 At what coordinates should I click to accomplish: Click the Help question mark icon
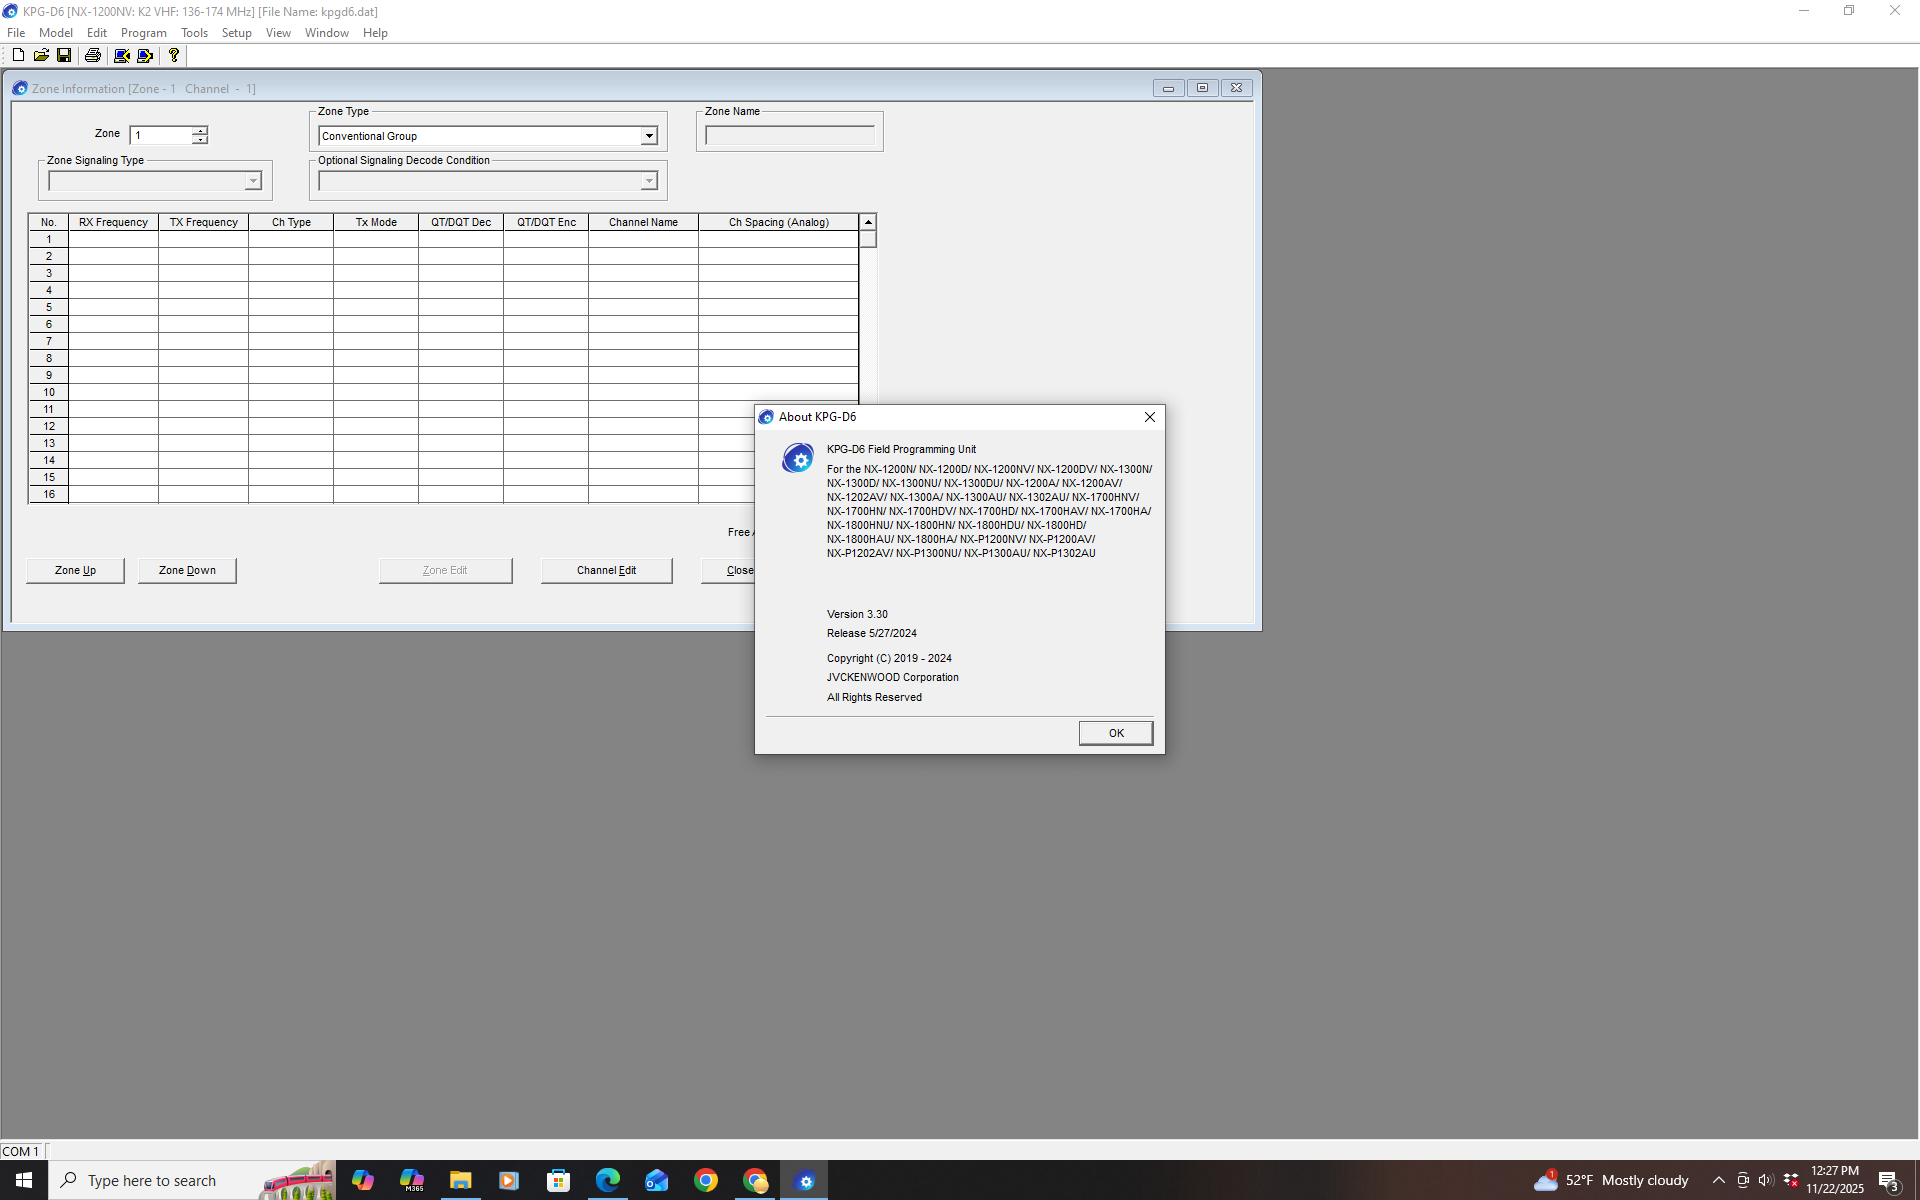coord(174,55)
